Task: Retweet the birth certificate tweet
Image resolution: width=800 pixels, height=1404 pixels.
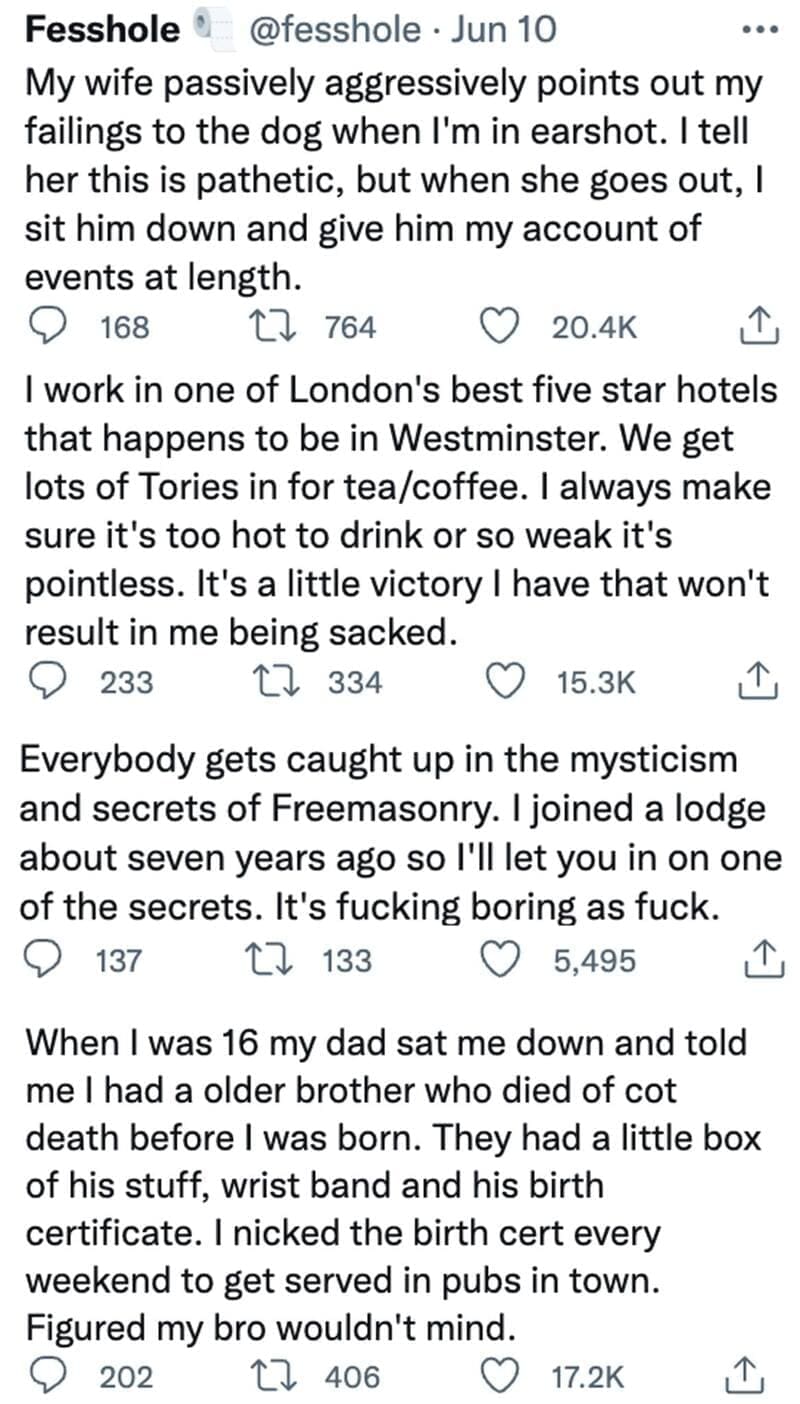Action: coord(286,1377)
